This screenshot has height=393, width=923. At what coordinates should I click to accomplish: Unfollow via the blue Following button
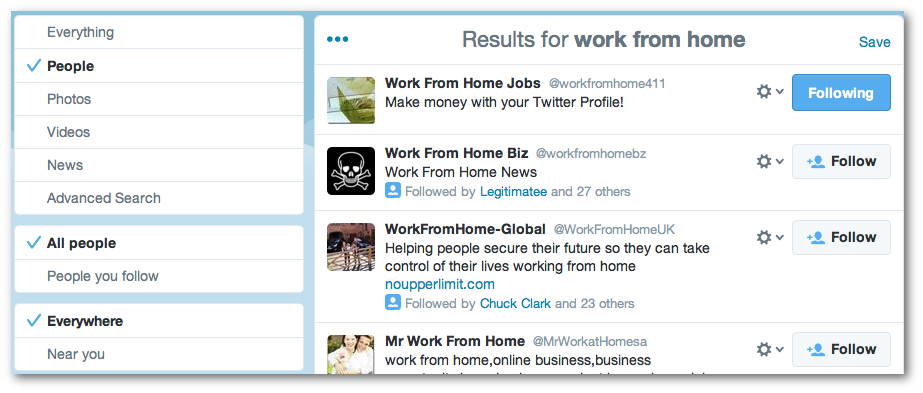point(841,92)
